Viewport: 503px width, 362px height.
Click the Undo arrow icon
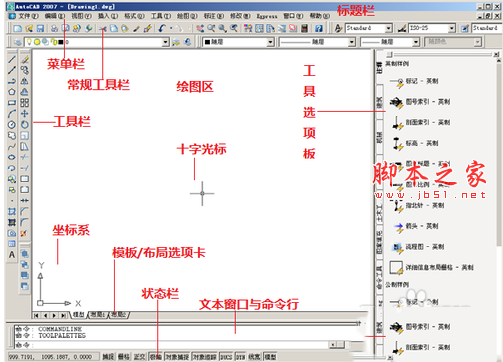(x=162, y=28)
